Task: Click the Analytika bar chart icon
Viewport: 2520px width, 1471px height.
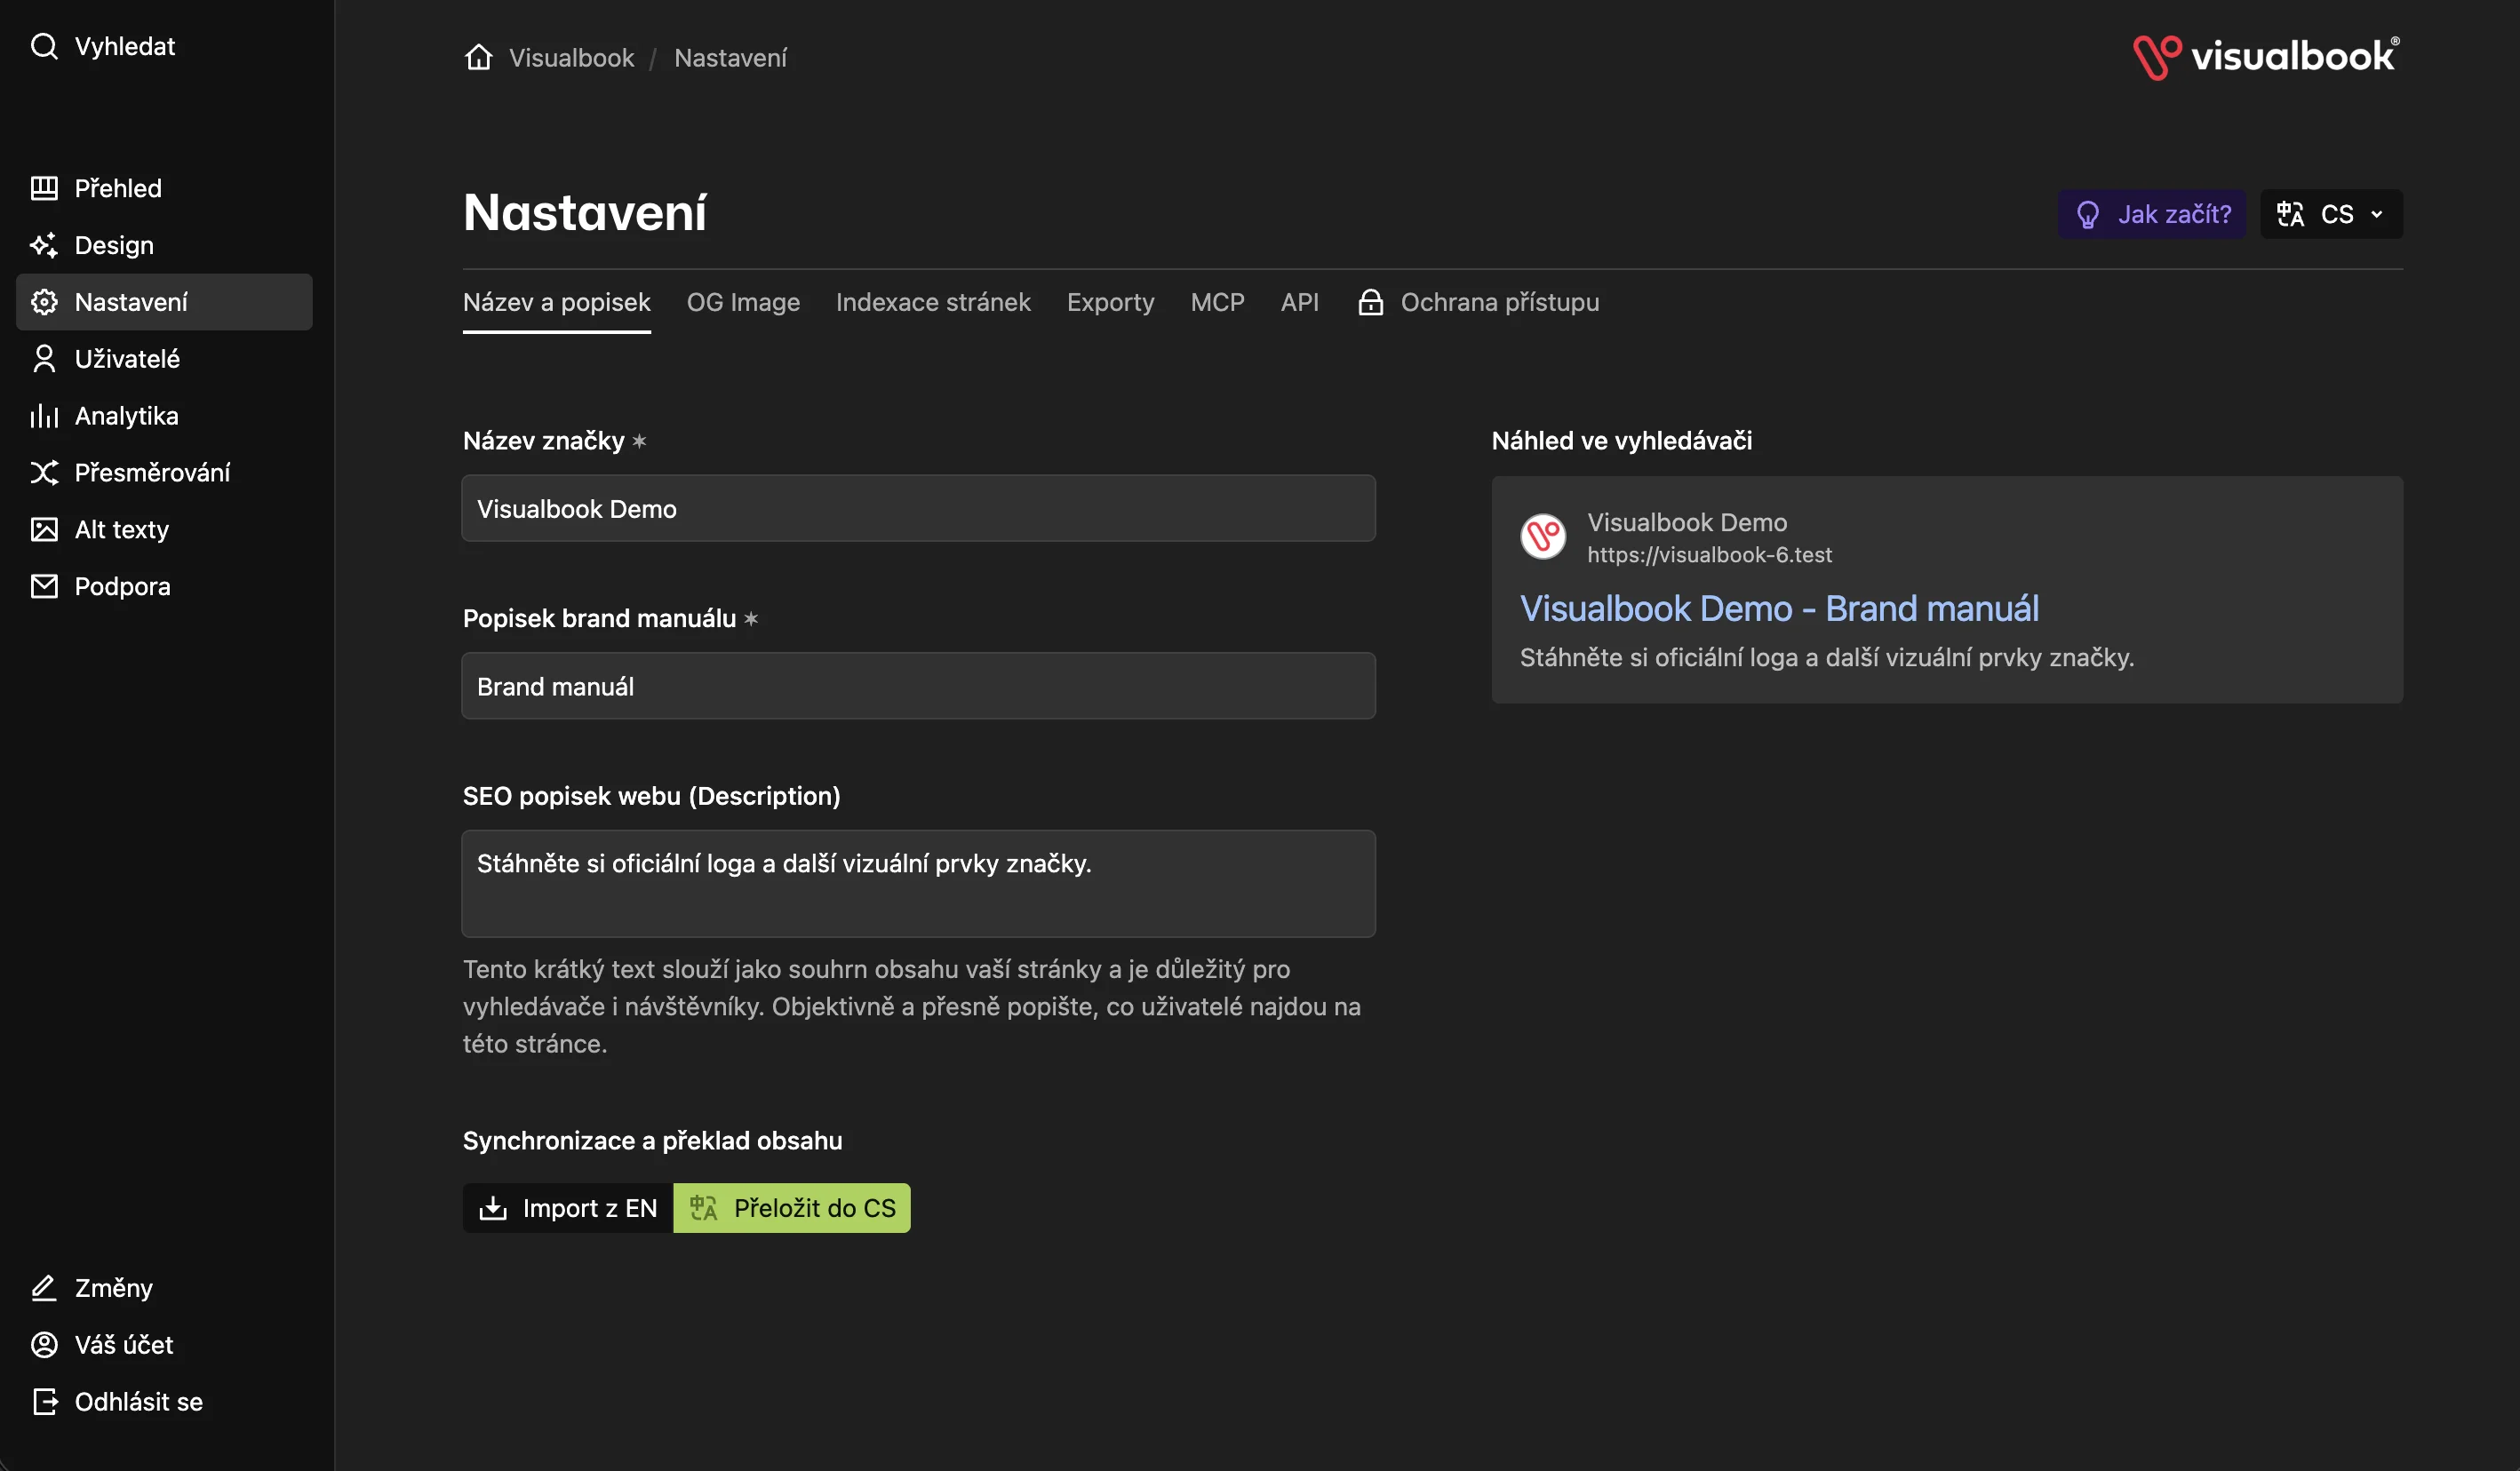Action: point(44,416)
